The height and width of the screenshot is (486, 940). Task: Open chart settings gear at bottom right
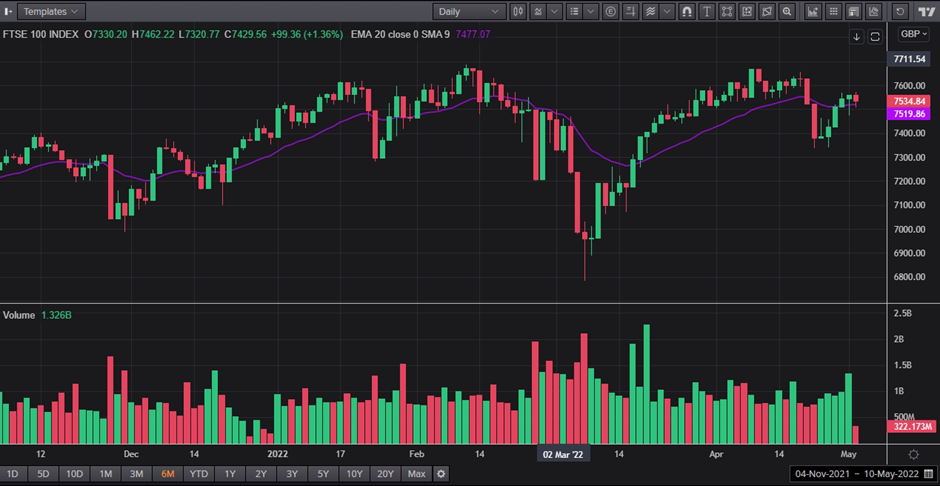tap(913, 454)
